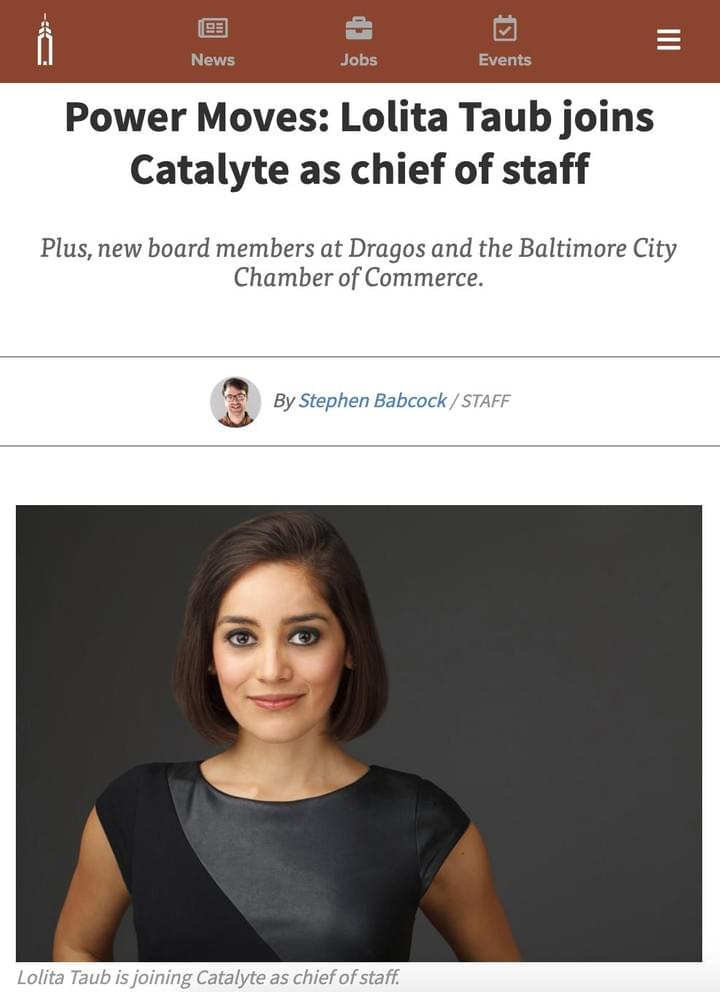Click the photo caption under the image

208,977
